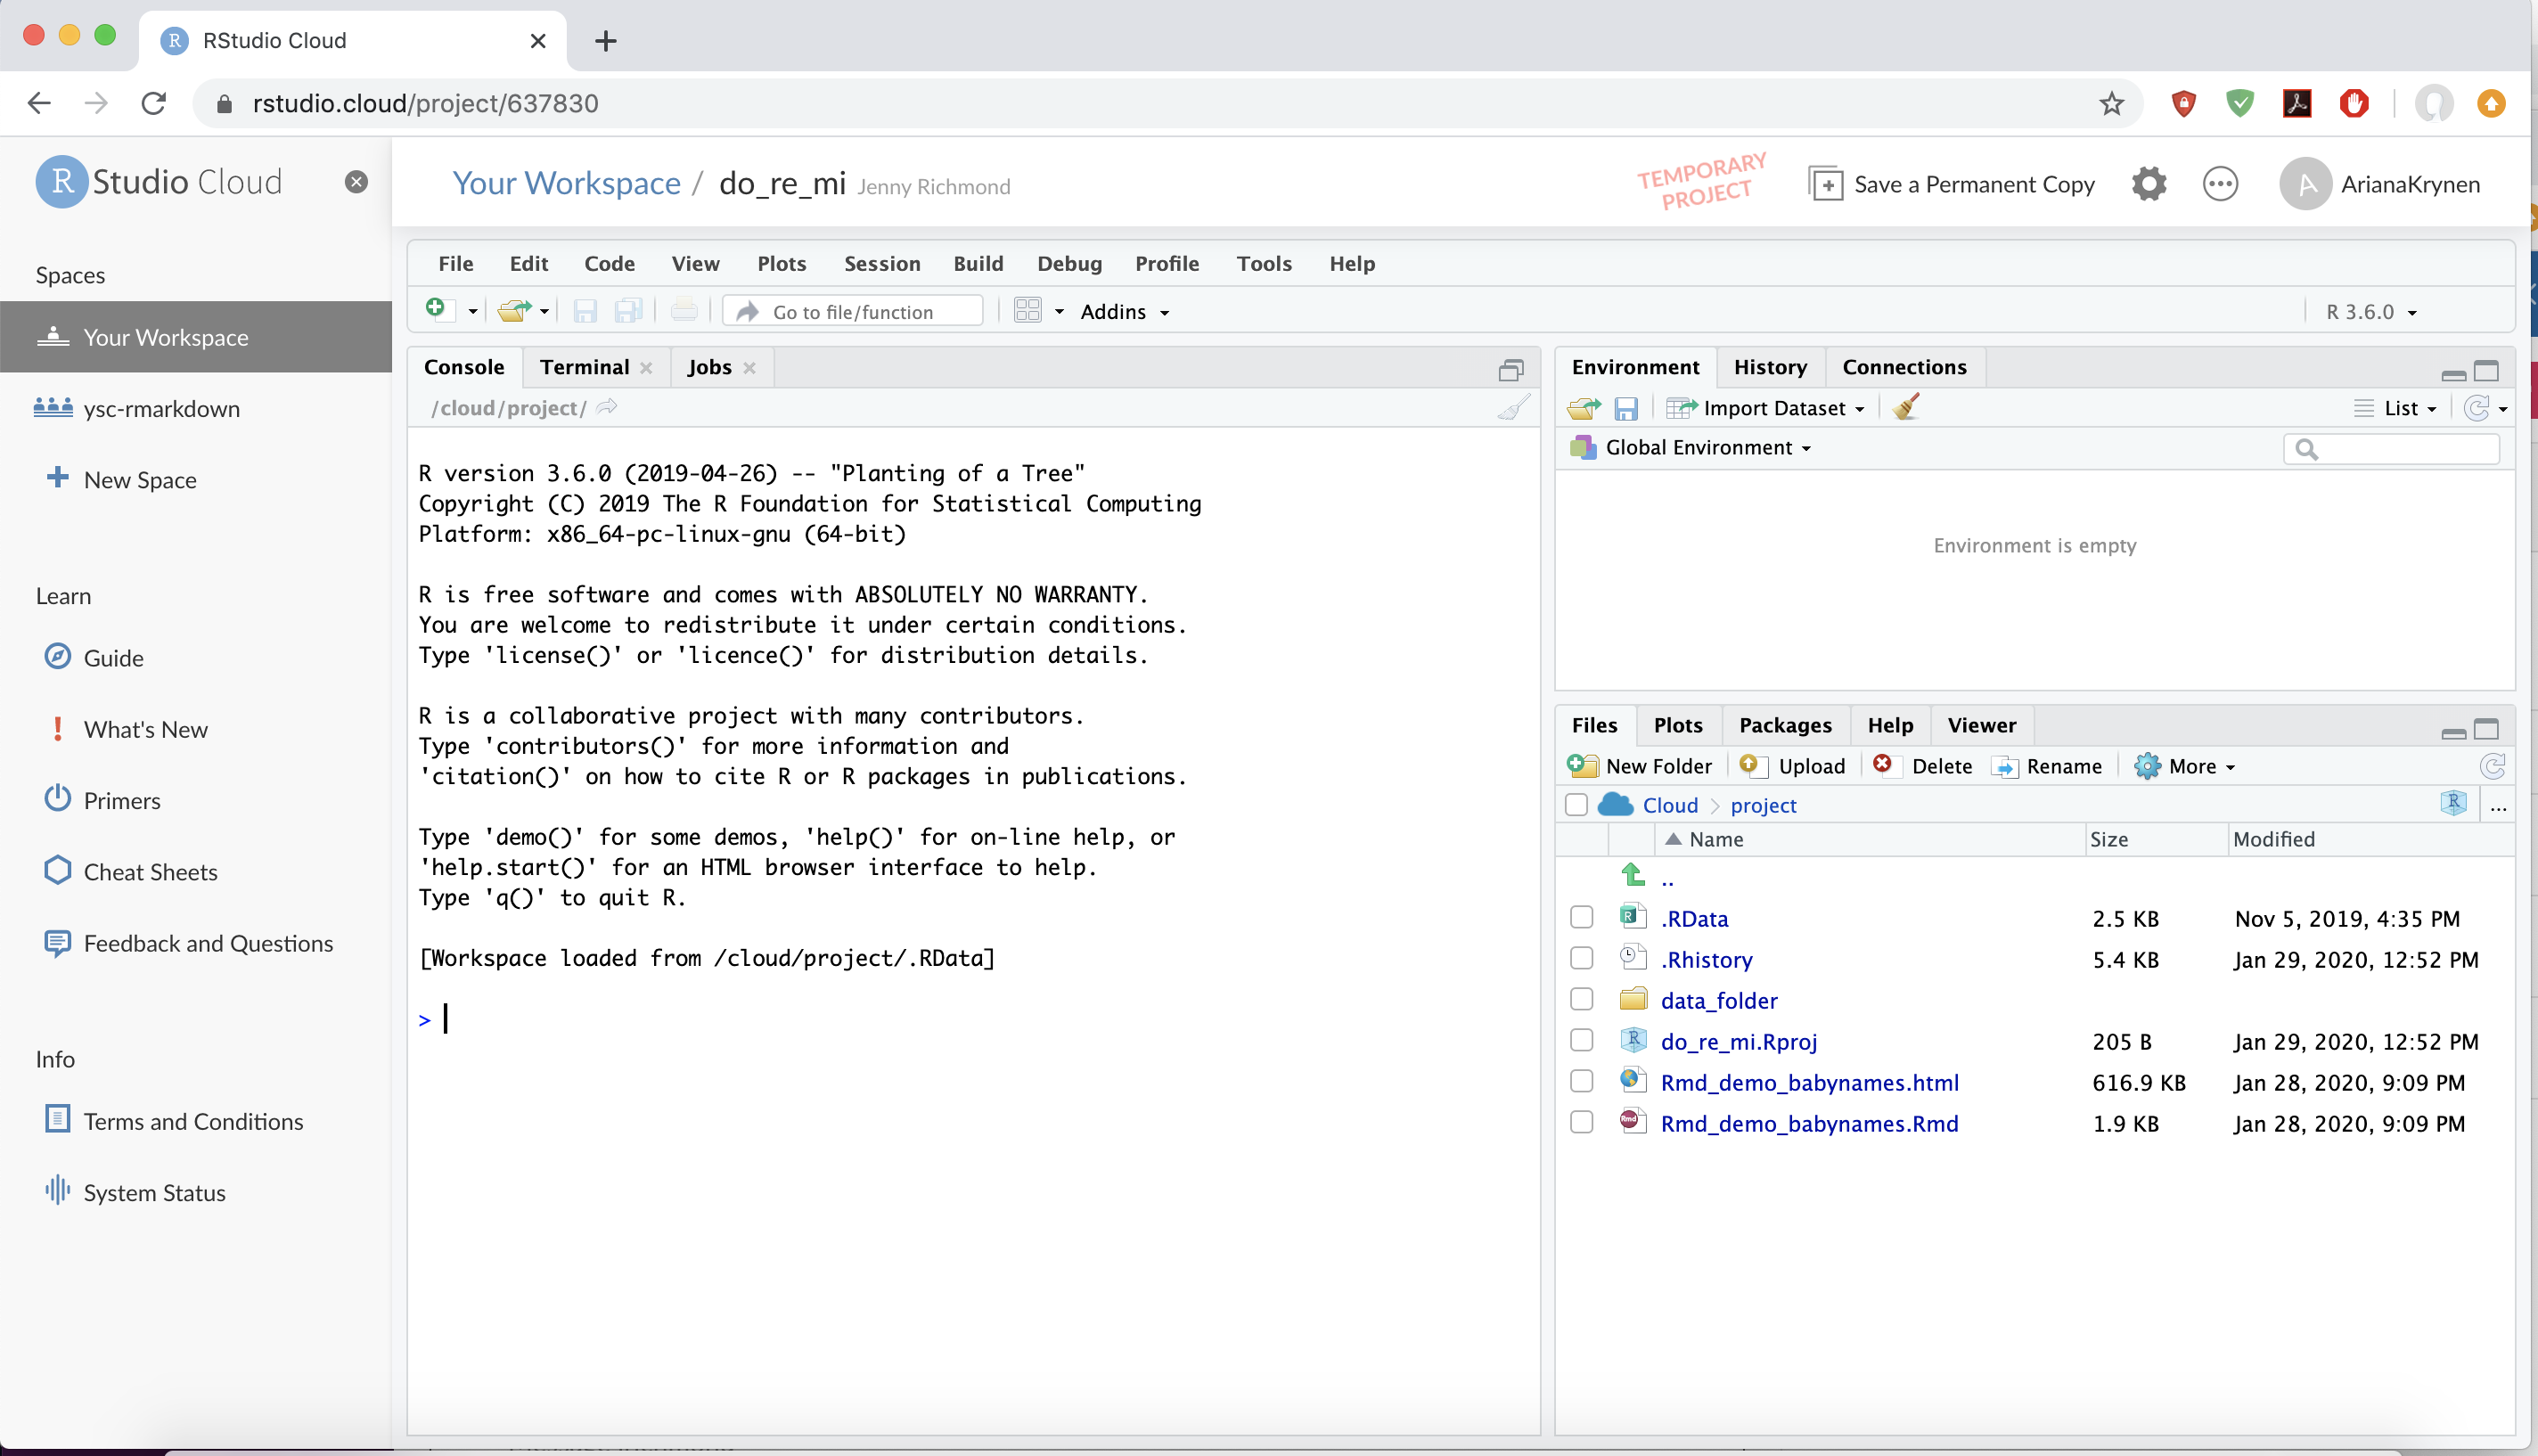Switch to the Packages tab
2538x1456 pixels.
(x=1785, y=725)
